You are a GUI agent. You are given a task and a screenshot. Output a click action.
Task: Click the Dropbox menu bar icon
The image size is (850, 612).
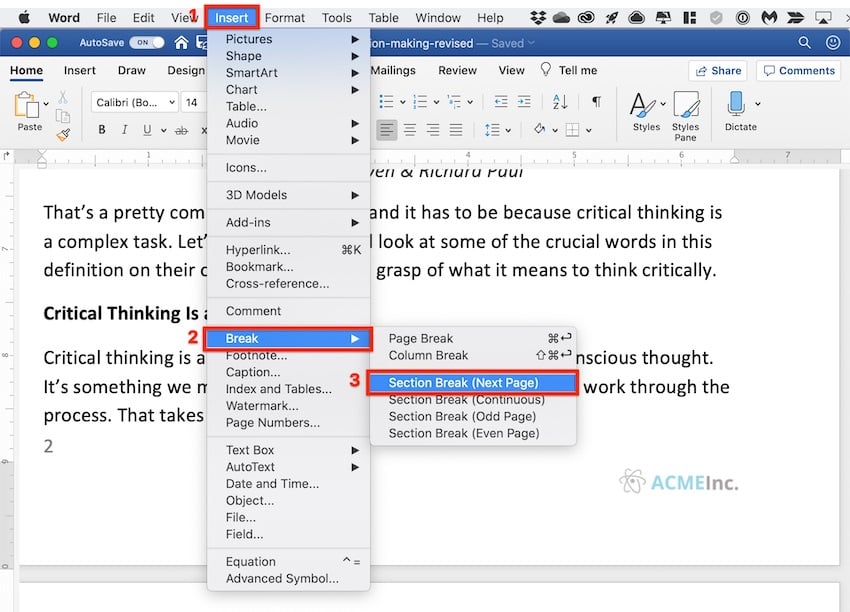point(538,18)
